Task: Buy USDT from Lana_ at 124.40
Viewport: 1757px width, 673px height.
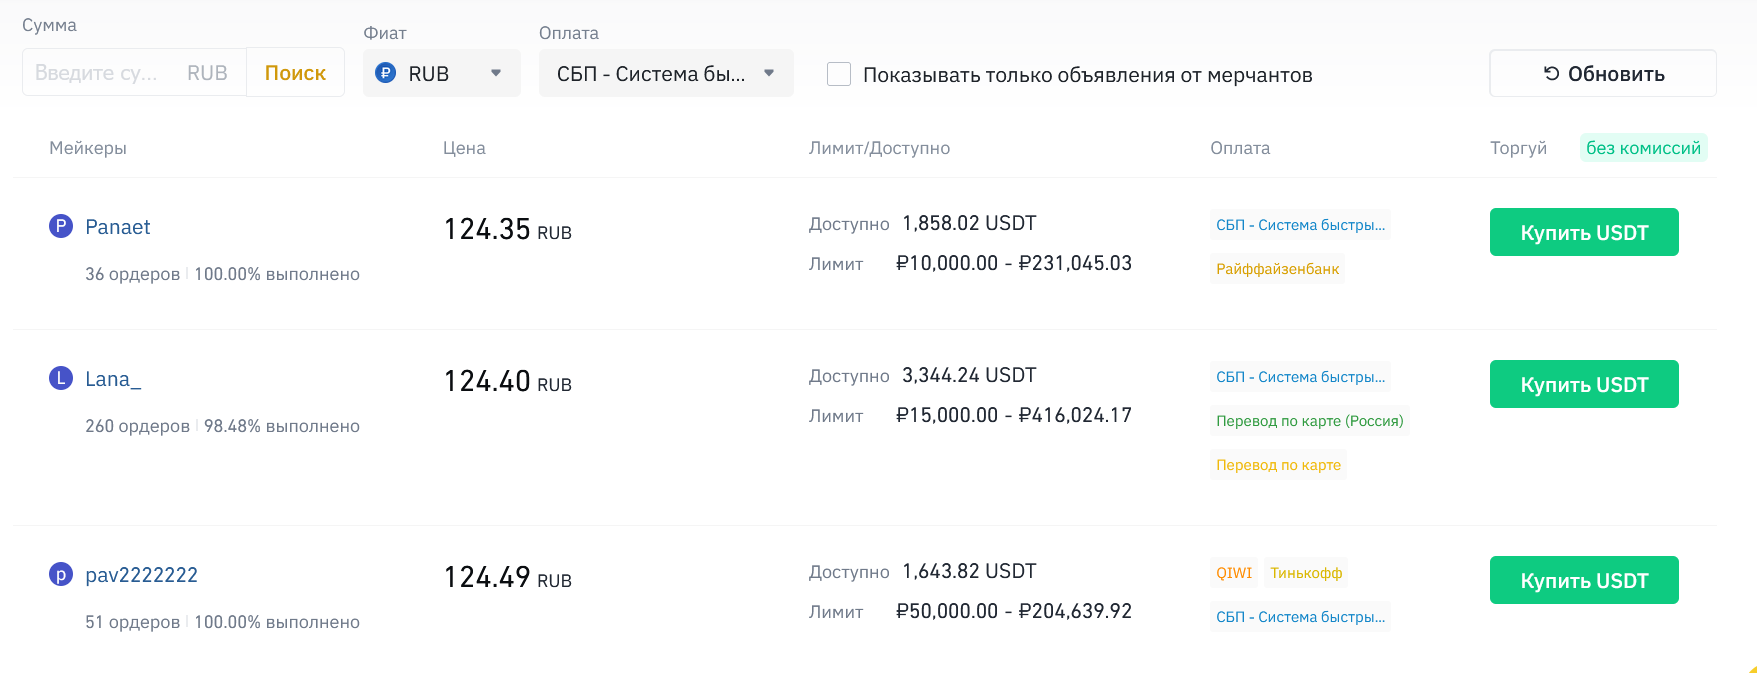Action: [x=1583, y=384]
